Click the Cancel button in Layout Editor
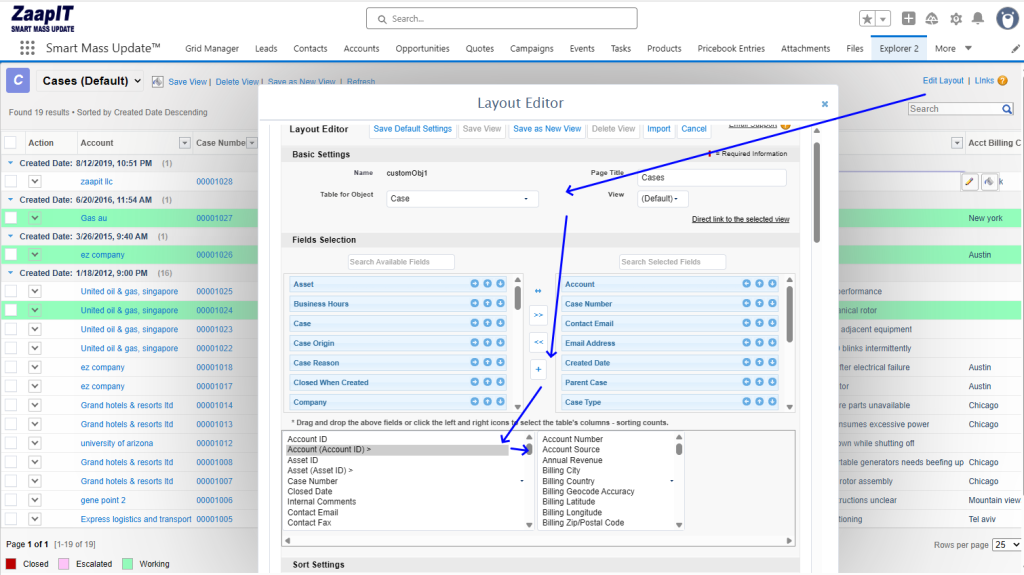1024x575 pixels. [694, 129]
